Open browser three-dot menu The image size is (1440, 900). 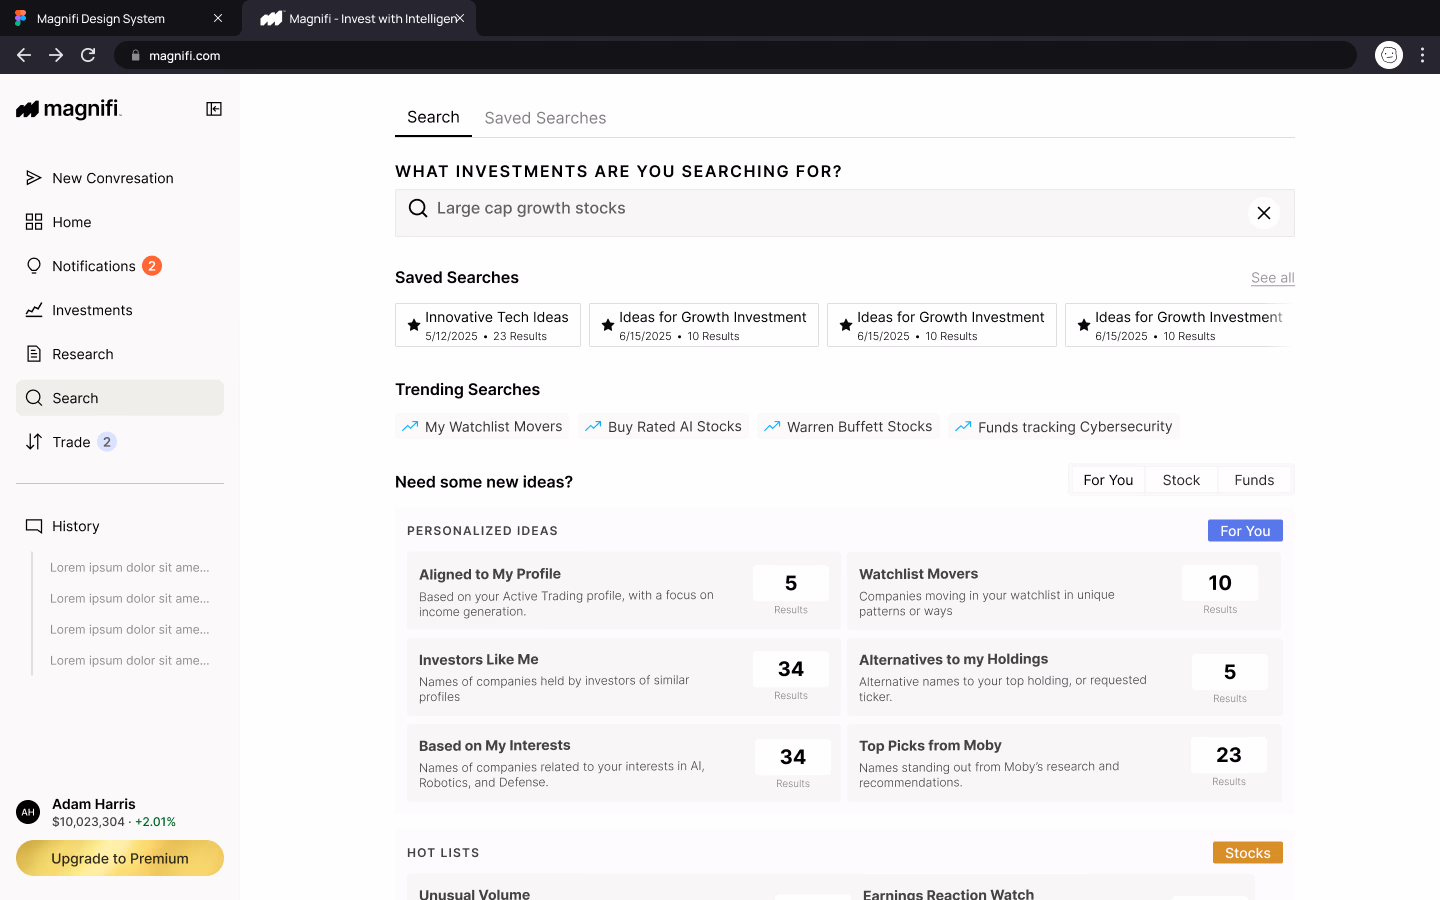[1422, 55]
